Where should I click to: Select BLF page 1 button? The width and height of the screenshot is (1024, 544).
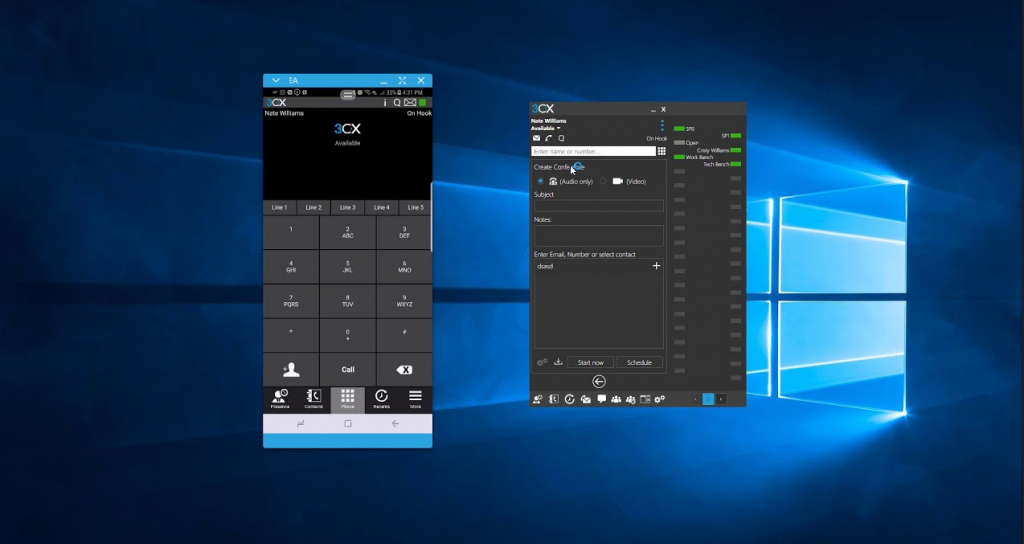[708, 399]
